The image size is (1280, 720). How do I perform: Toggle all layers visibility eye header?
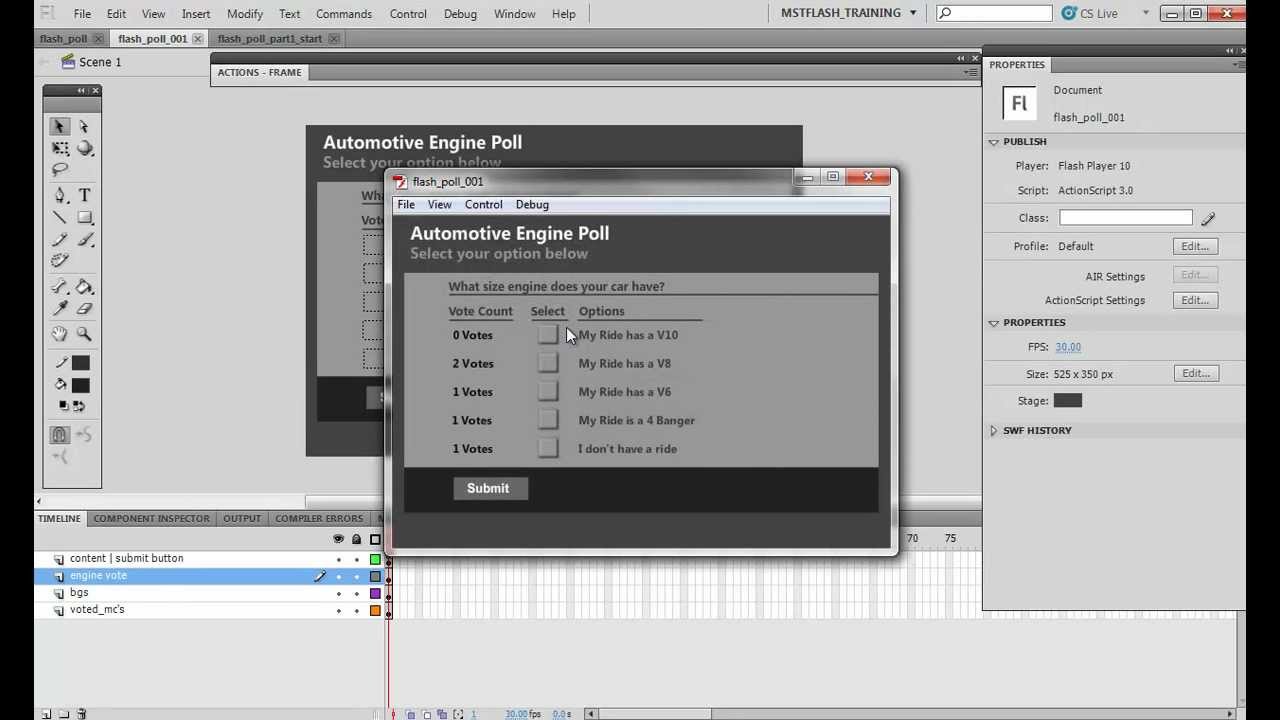tap(339, 539)
